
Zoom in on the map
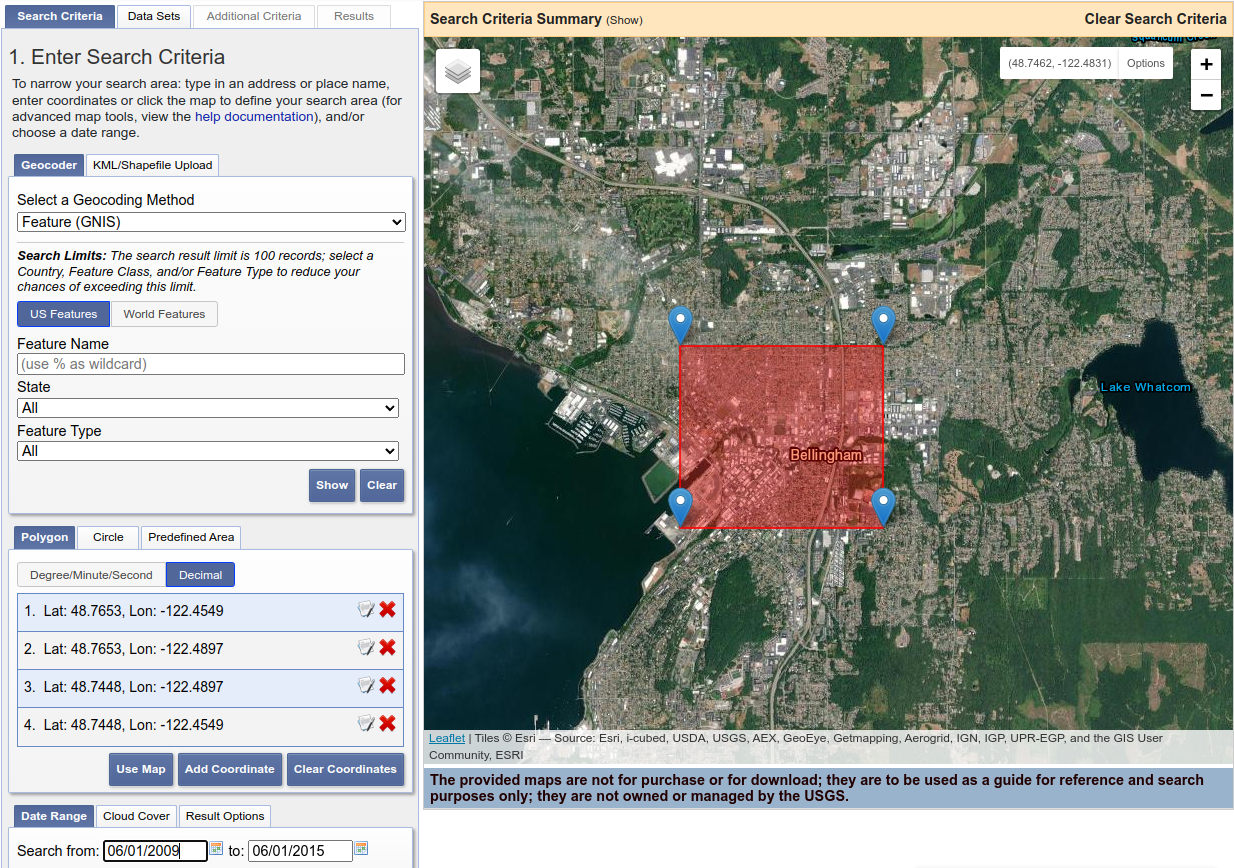[1206, 64]
